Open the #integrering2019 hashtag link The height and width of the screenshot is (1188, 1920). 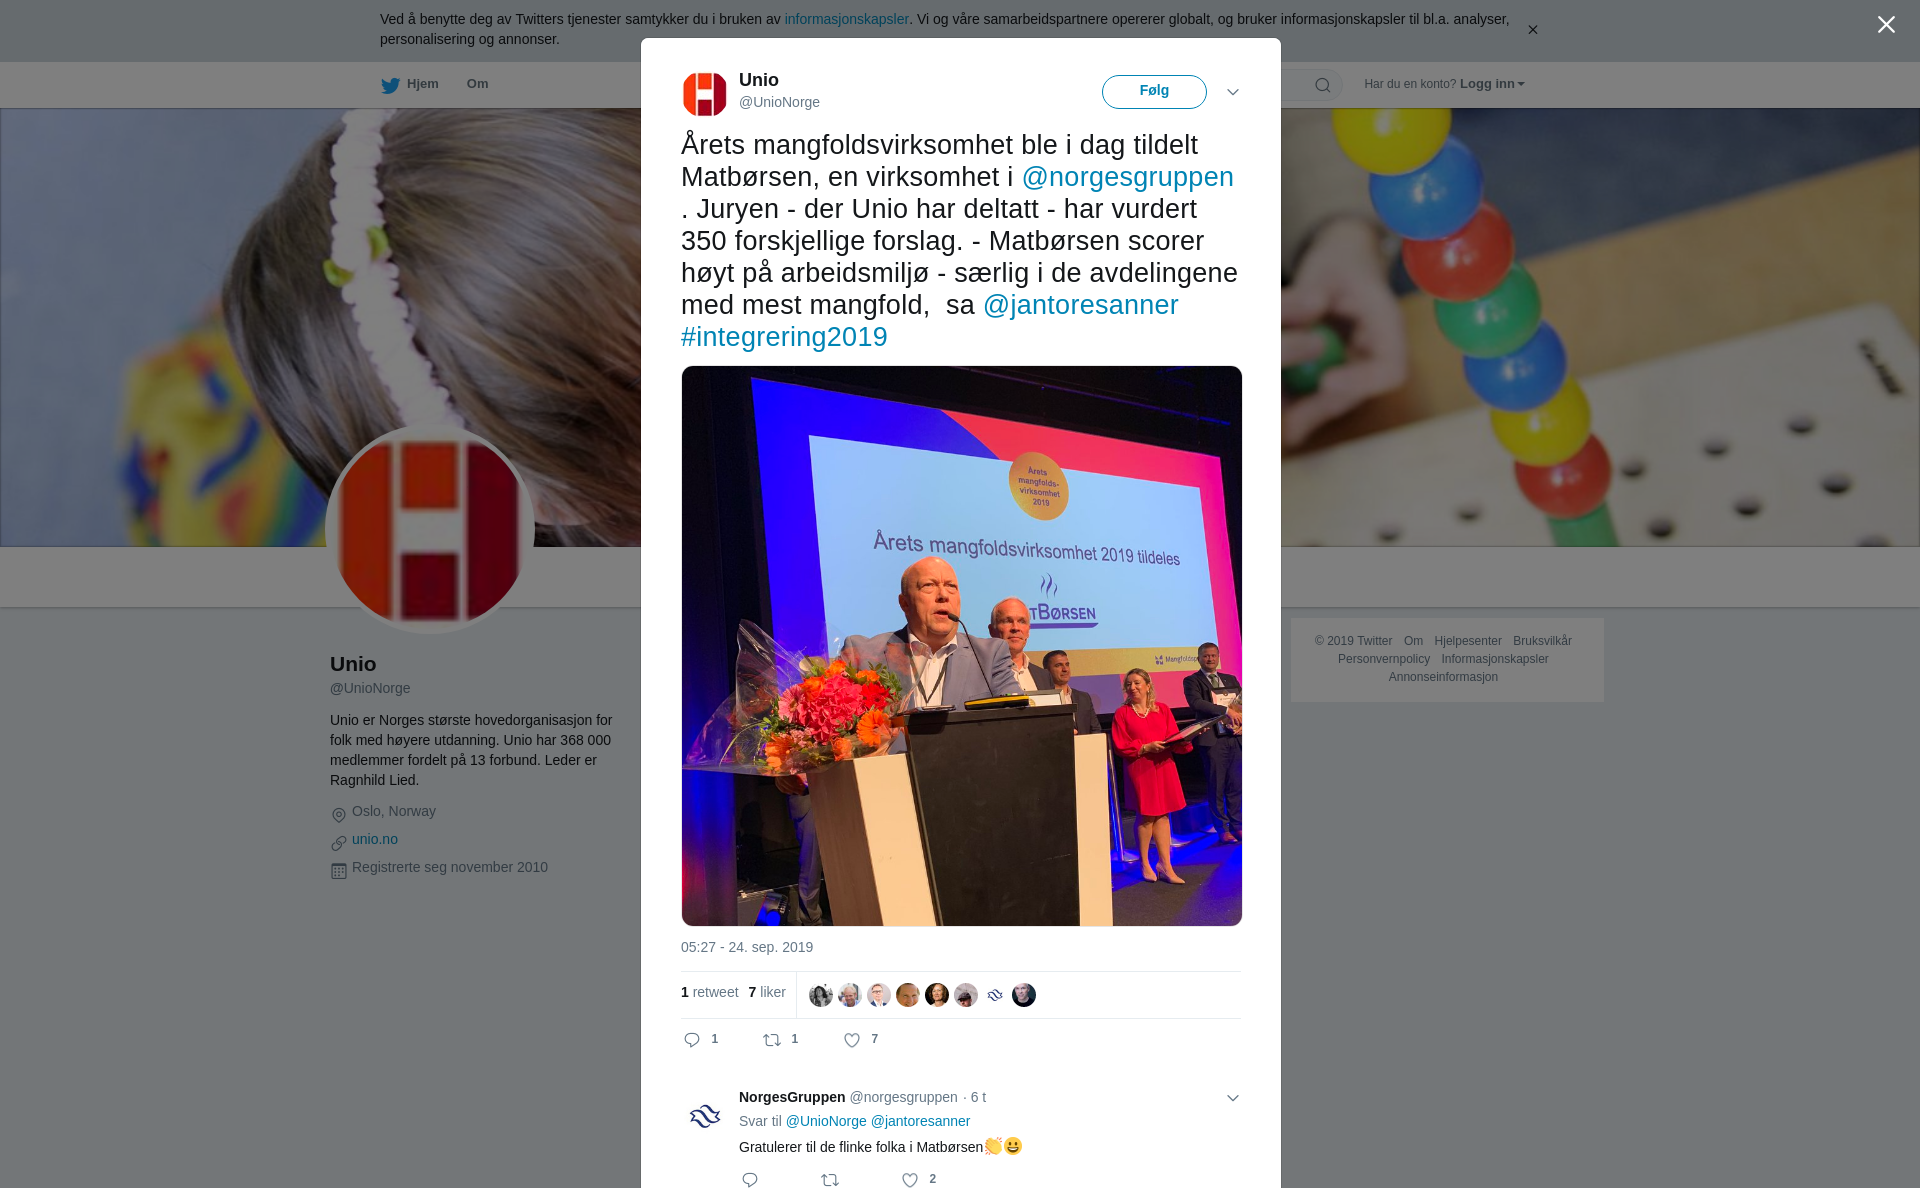tap(784, 337)
